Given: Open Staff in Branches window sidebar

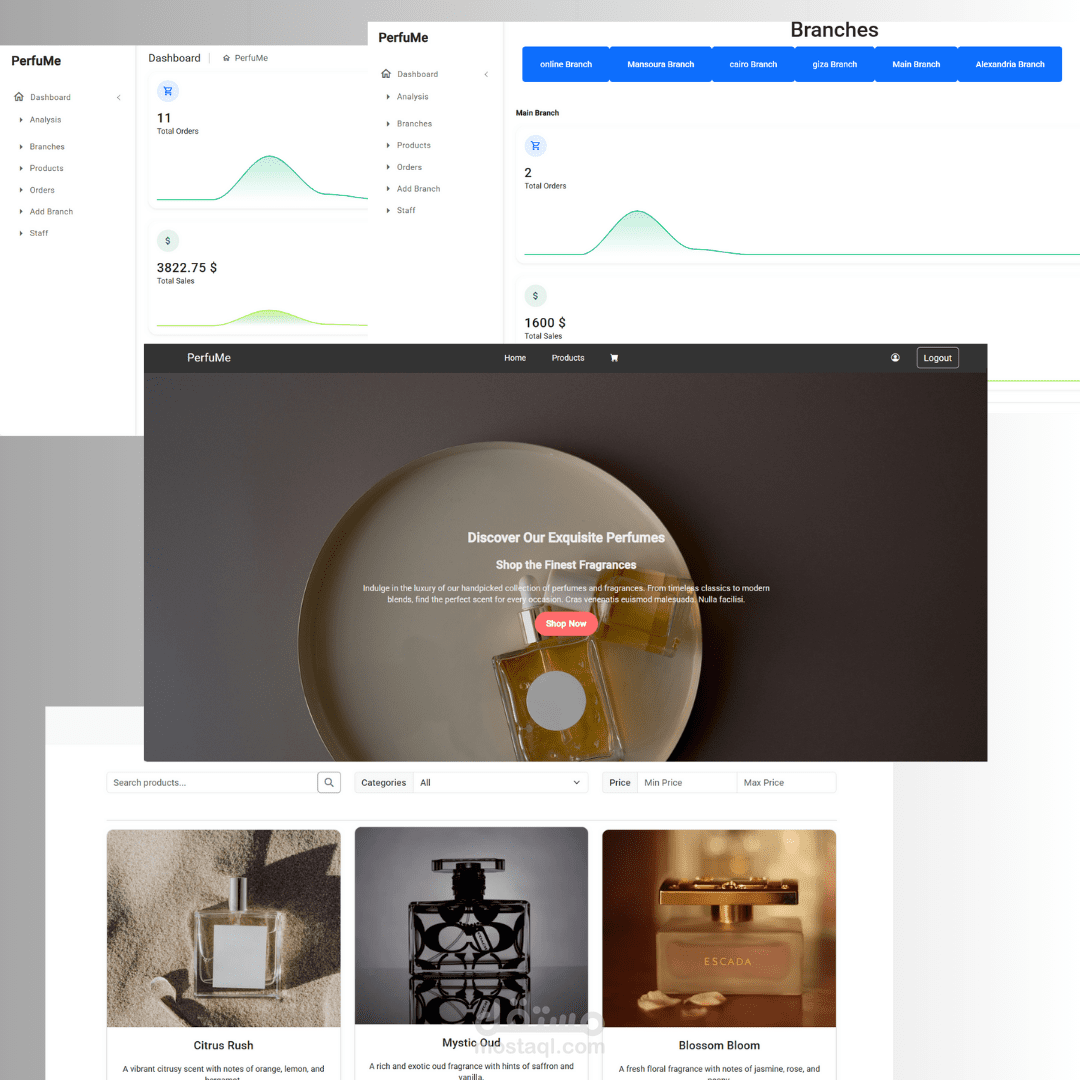Looking at the screenshot, I should pos(406,211).
